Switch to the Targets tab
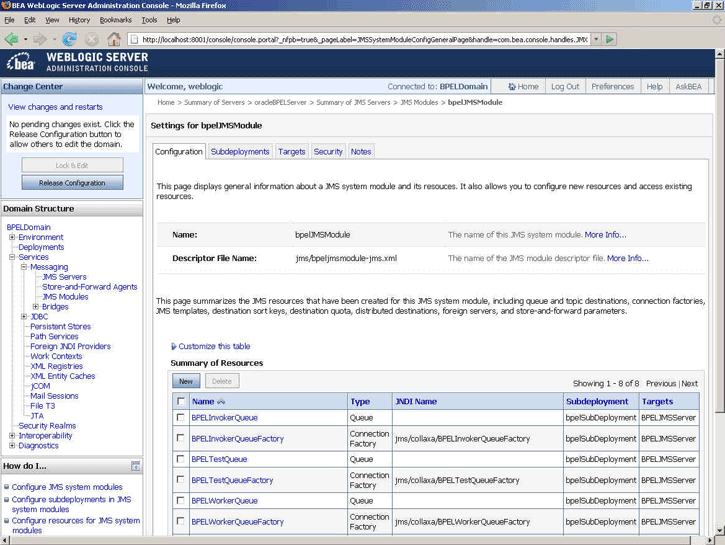Viewport: 725px width, 545px height. tap(292, 152)
